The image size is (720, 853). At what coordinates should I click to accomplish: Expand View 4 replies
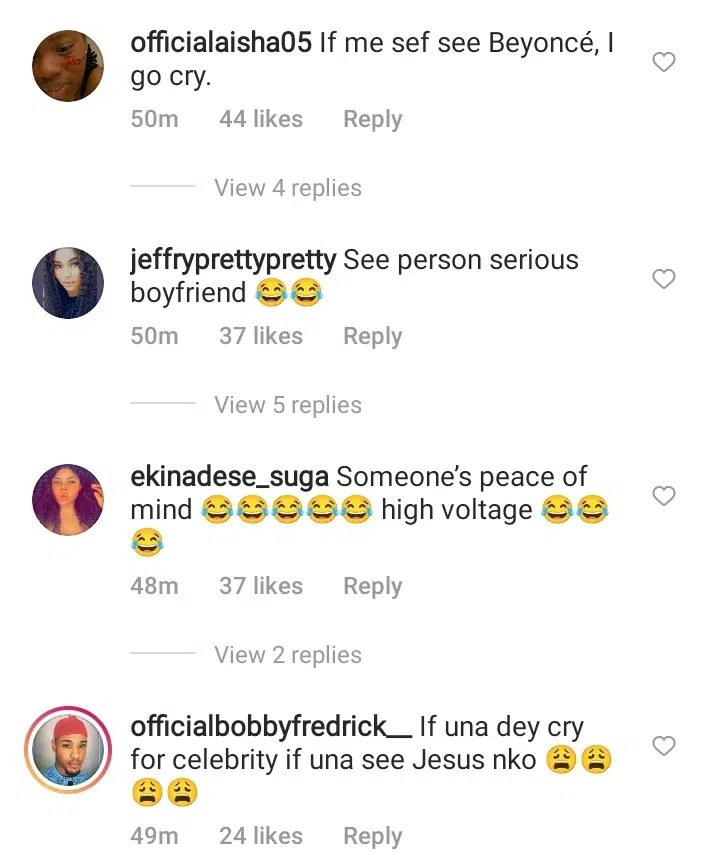pos(288,188)
